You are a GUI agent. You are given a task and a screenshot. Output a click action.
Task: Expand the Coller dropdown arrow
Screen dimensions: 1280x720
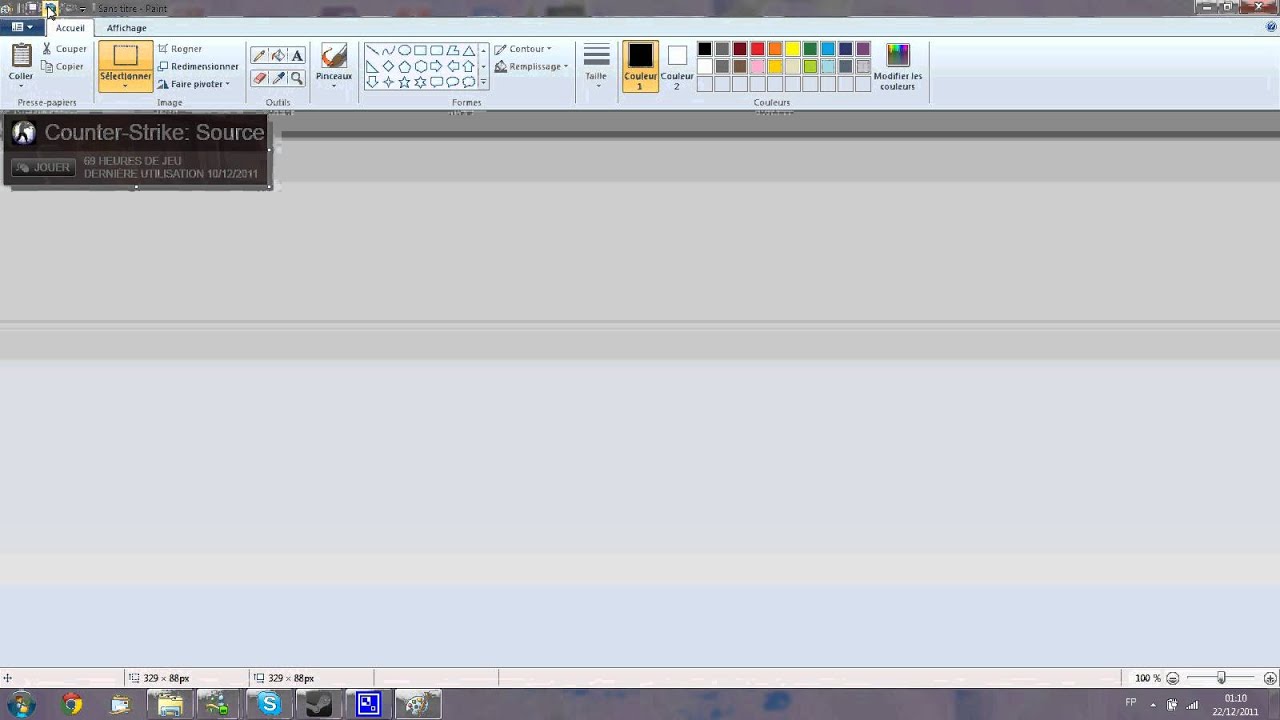21,86
